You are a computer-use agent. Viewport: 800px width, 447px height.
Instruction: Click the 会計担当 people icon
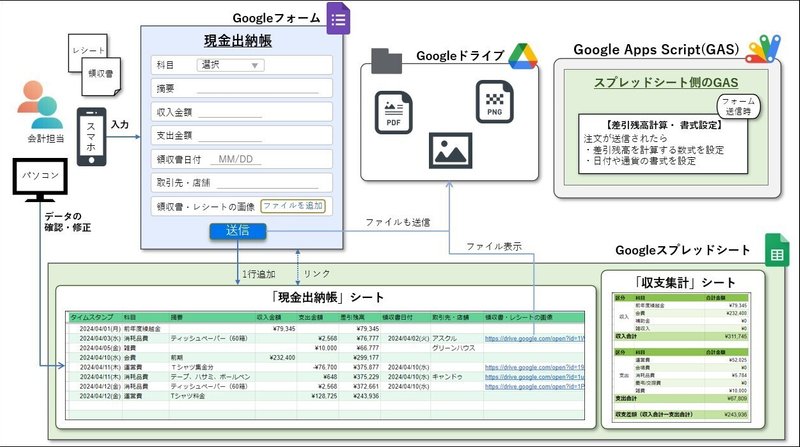pyautogui.click(x=40, y=105)
